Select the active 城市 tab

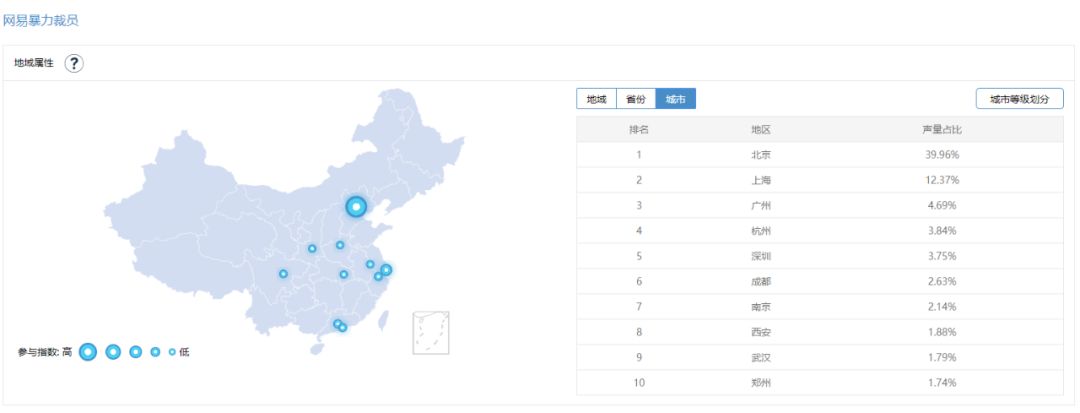click(x=675, y=99)
